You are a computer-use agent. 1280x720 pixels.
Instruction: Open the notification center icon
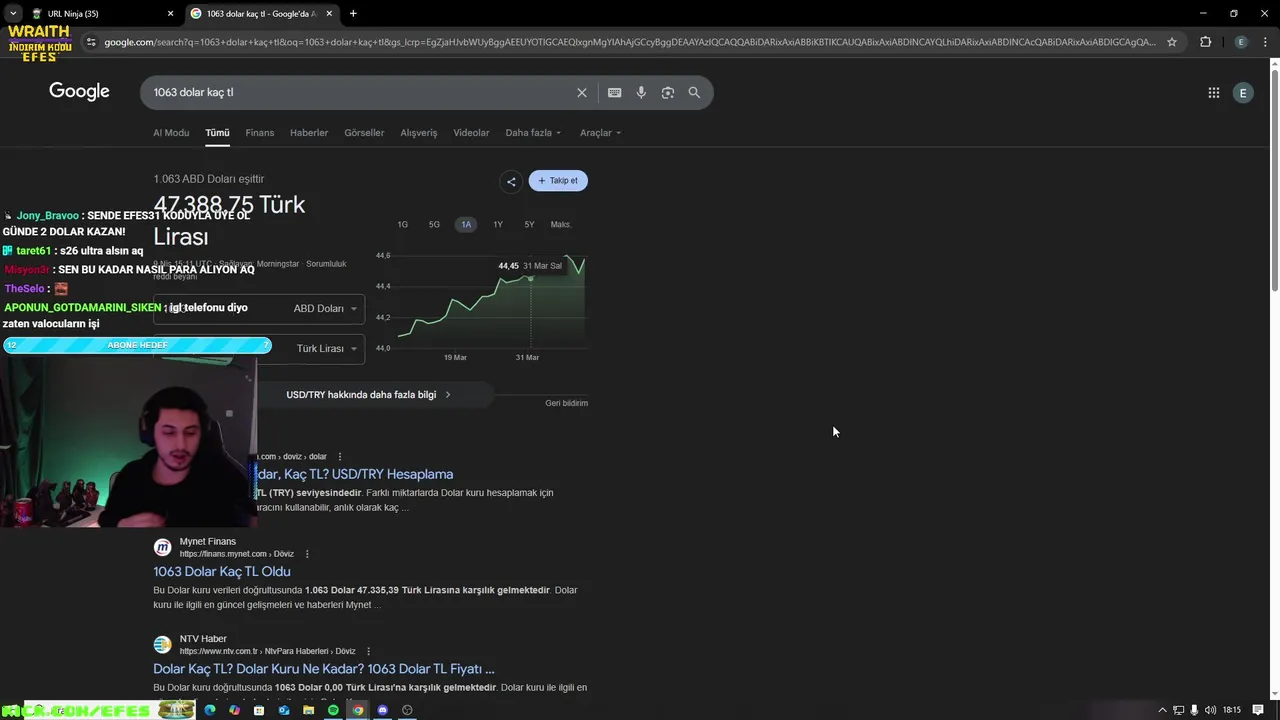pos(1258,710)
